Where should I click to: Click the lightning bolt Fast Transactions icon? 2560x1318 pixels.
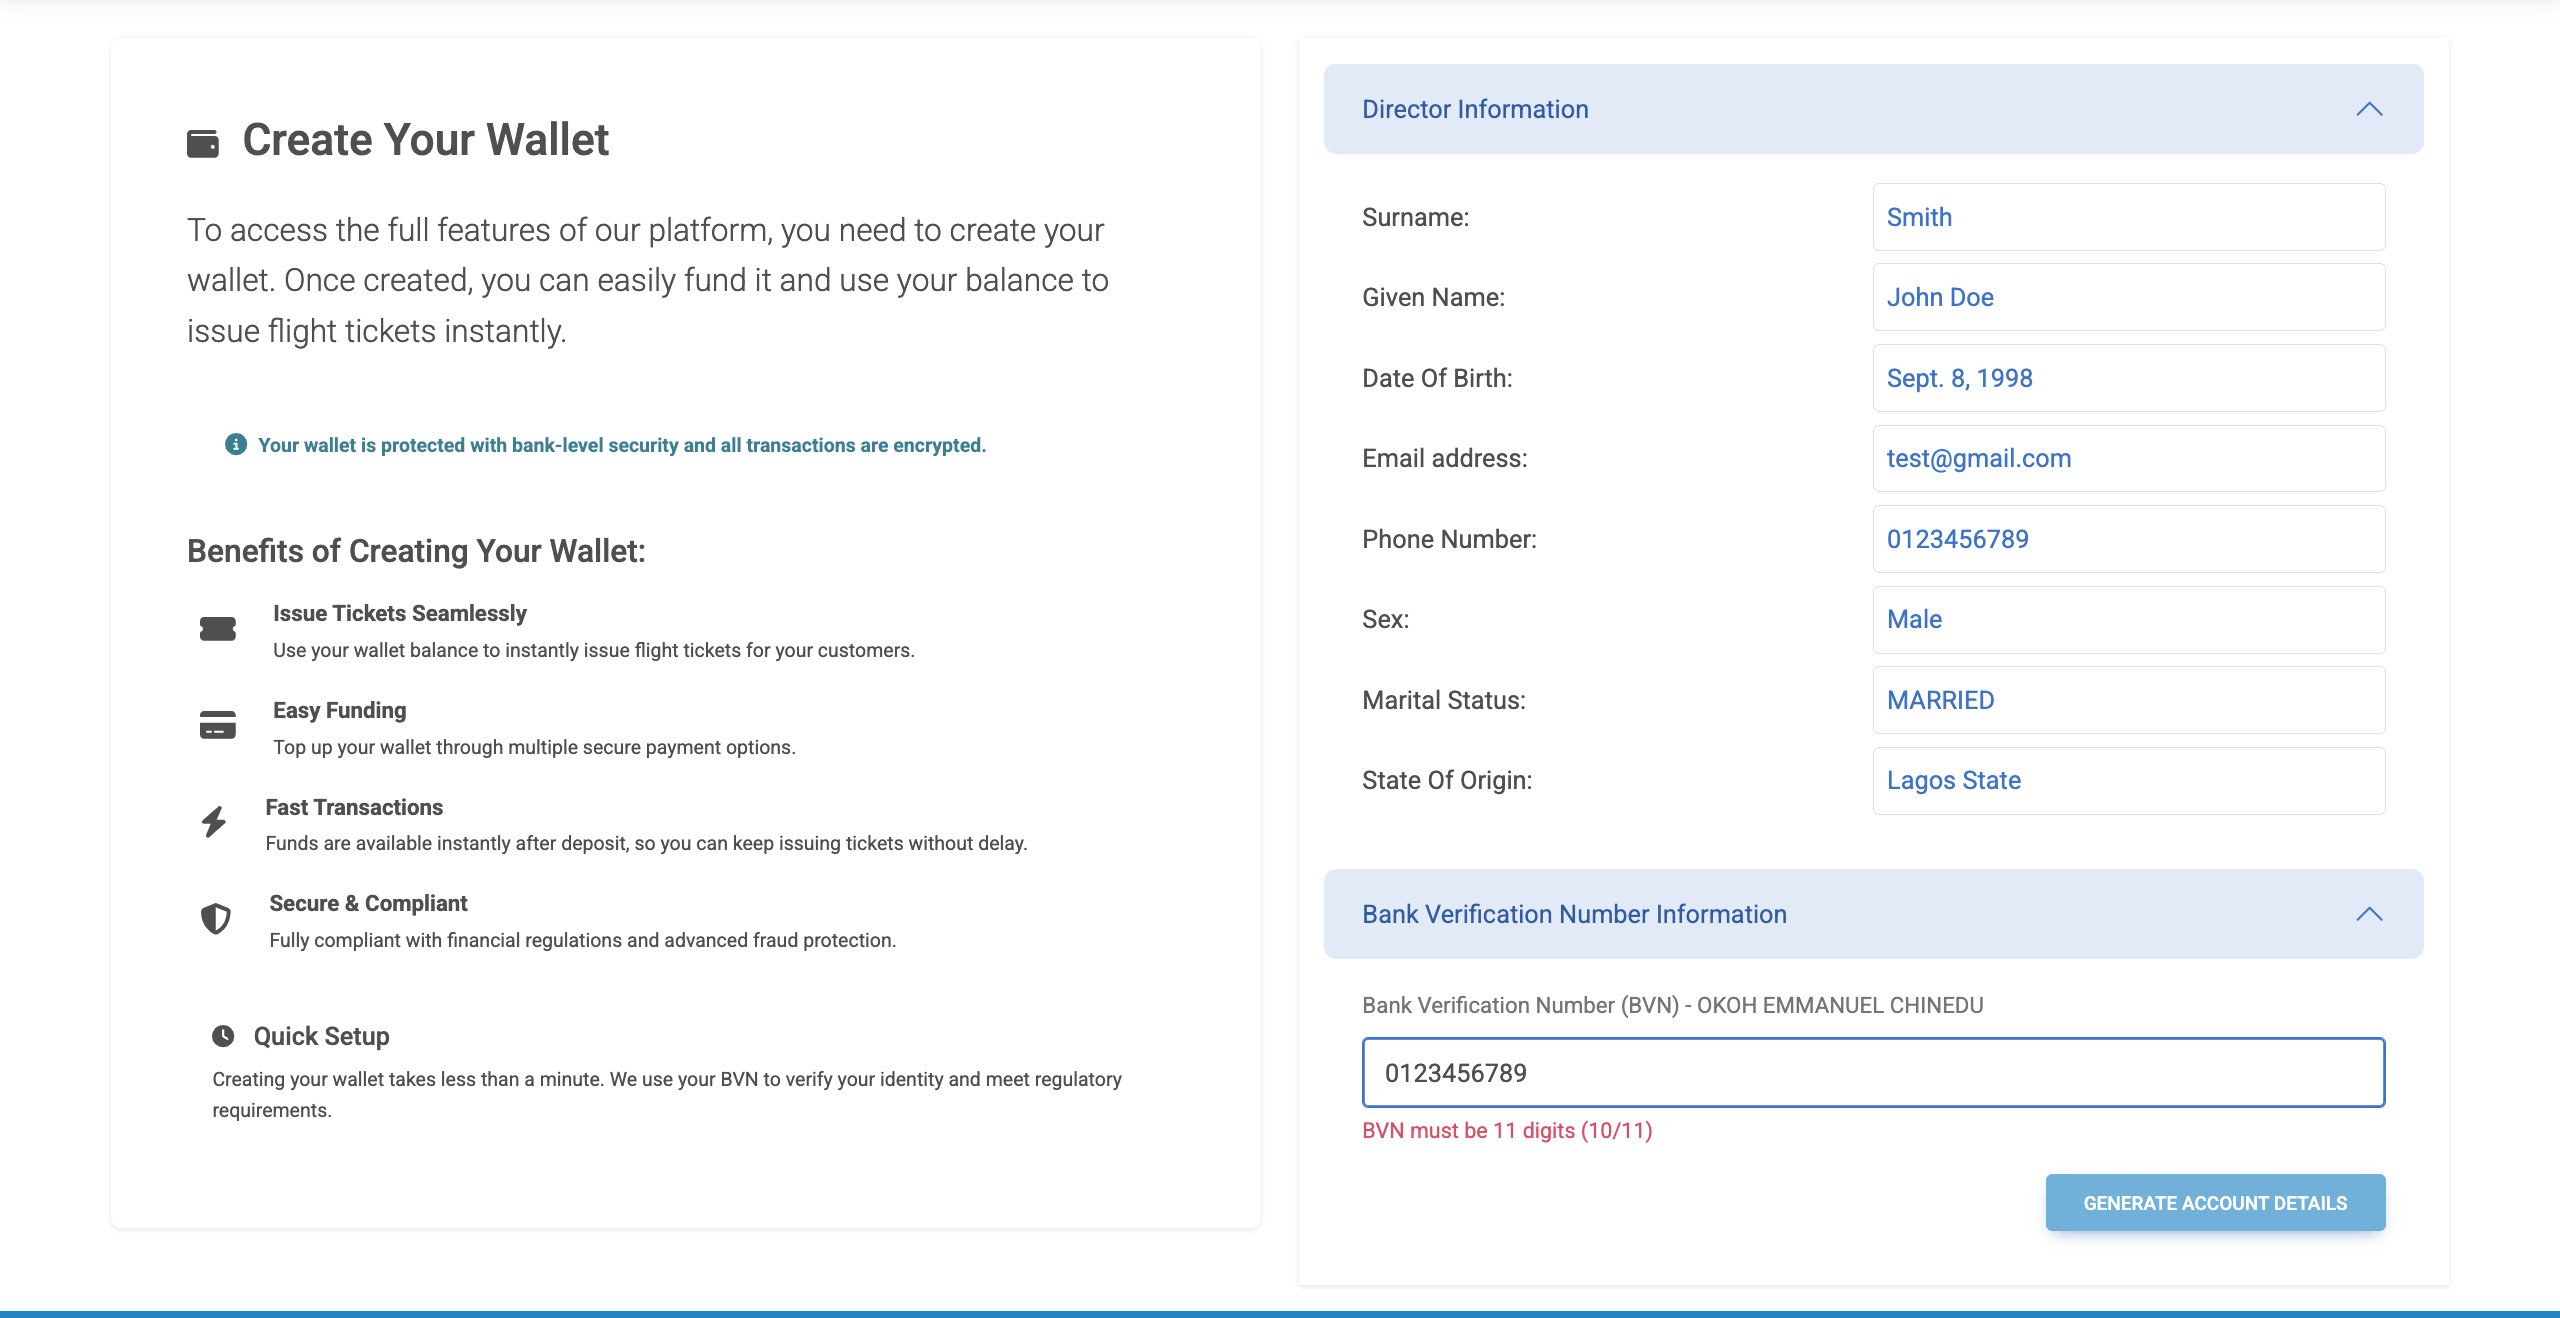point(214,822)
